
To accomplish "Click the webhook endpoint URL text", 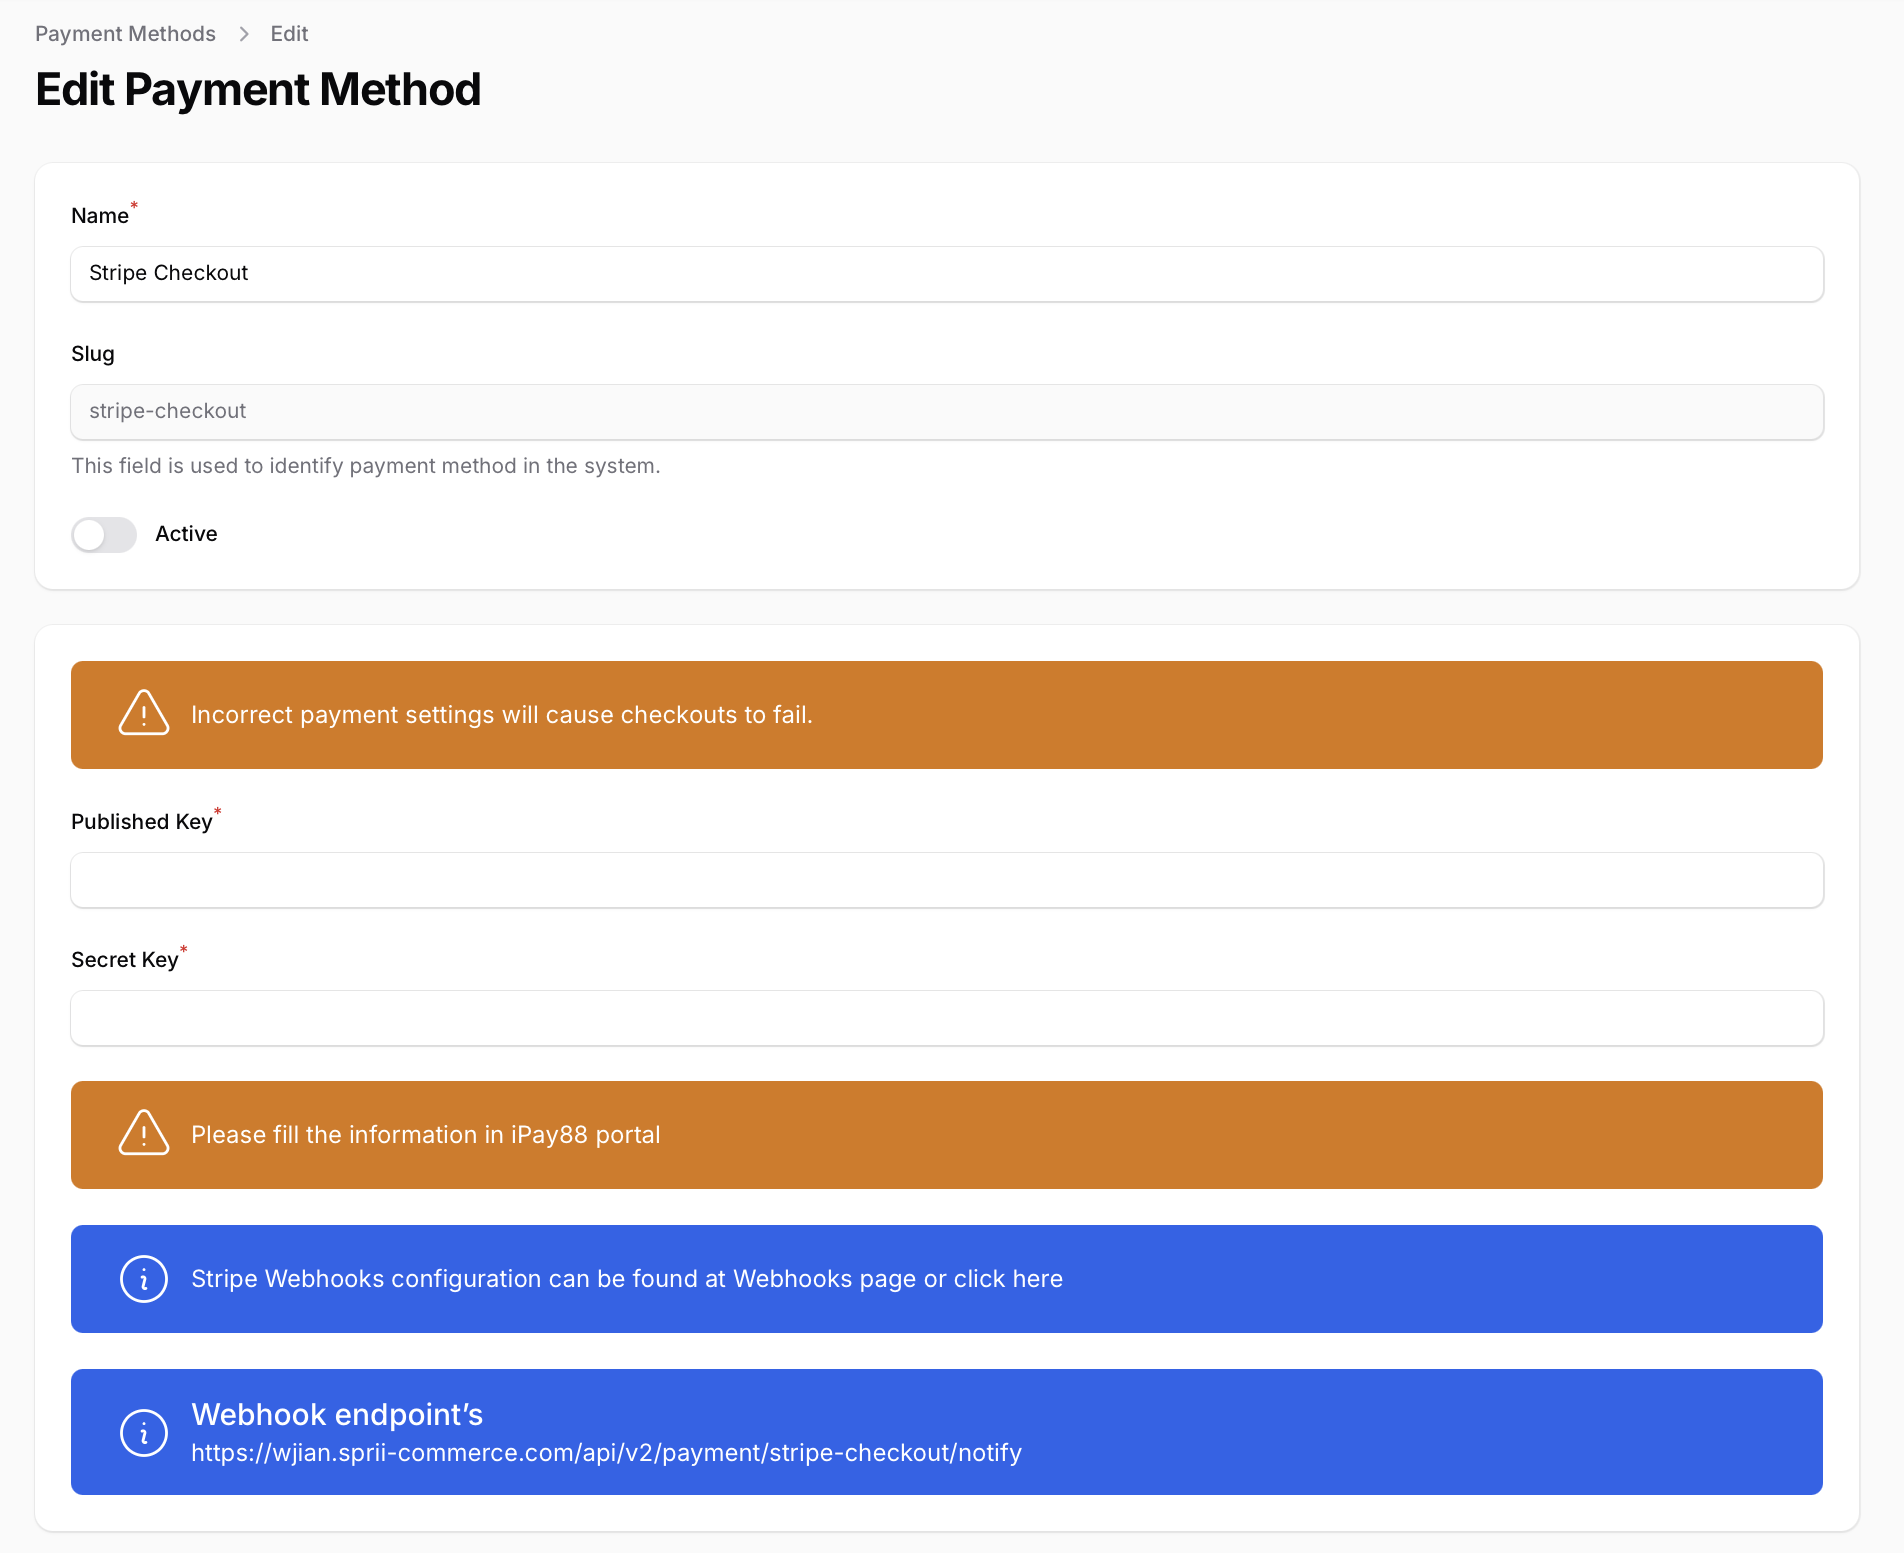I will click(606, 1453).
